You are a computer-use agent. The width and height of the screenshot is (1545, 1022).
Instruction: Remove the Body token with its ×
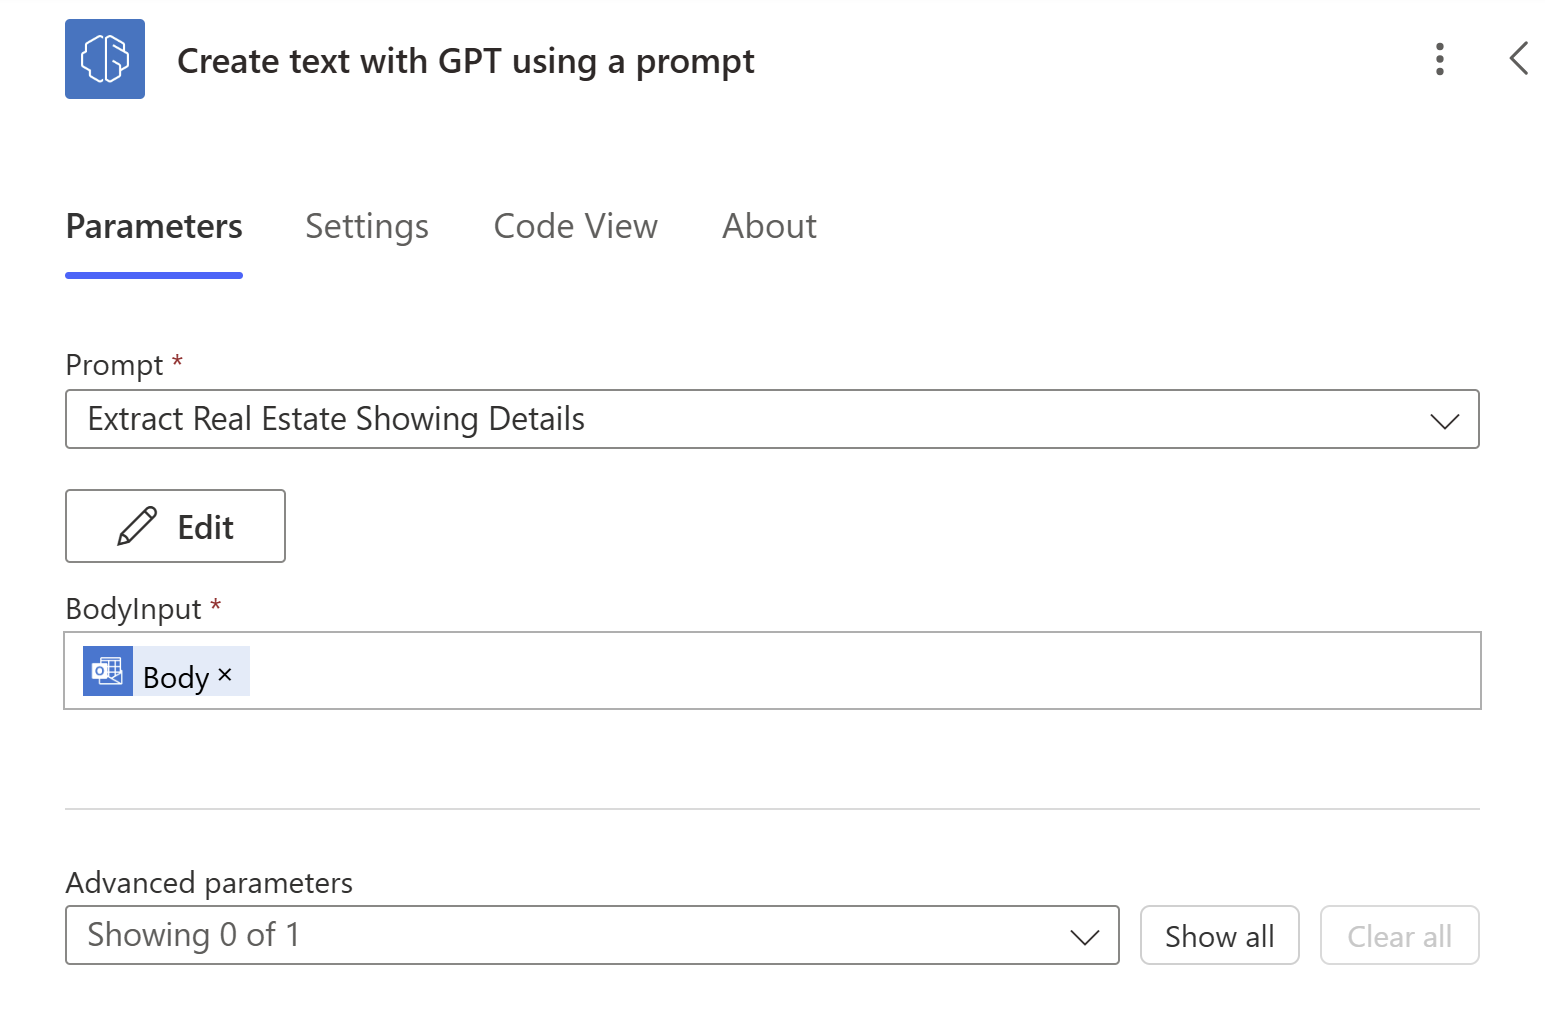[x=225, y=675]
